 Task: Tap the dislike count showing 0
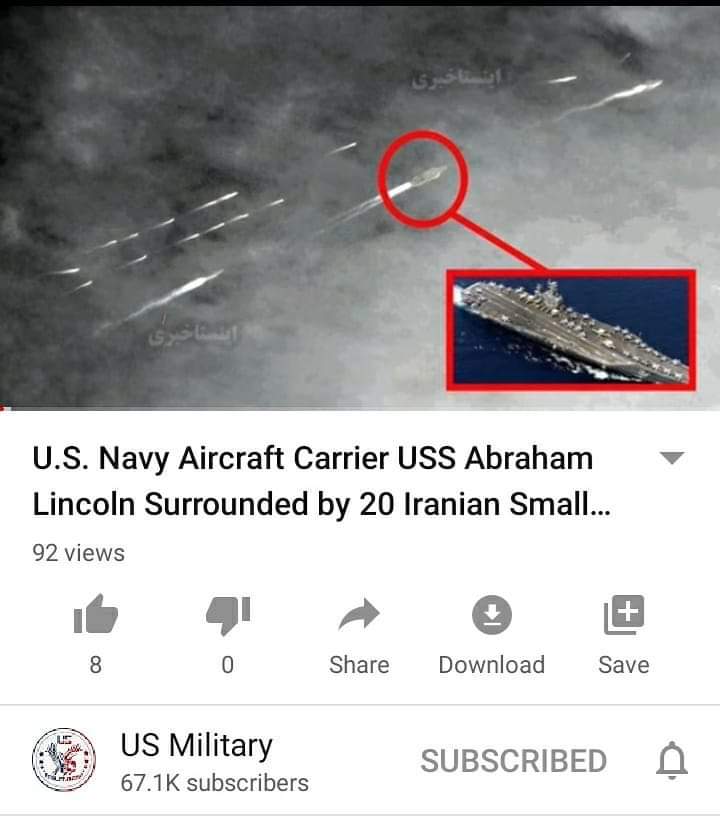[x=228, y=665]
